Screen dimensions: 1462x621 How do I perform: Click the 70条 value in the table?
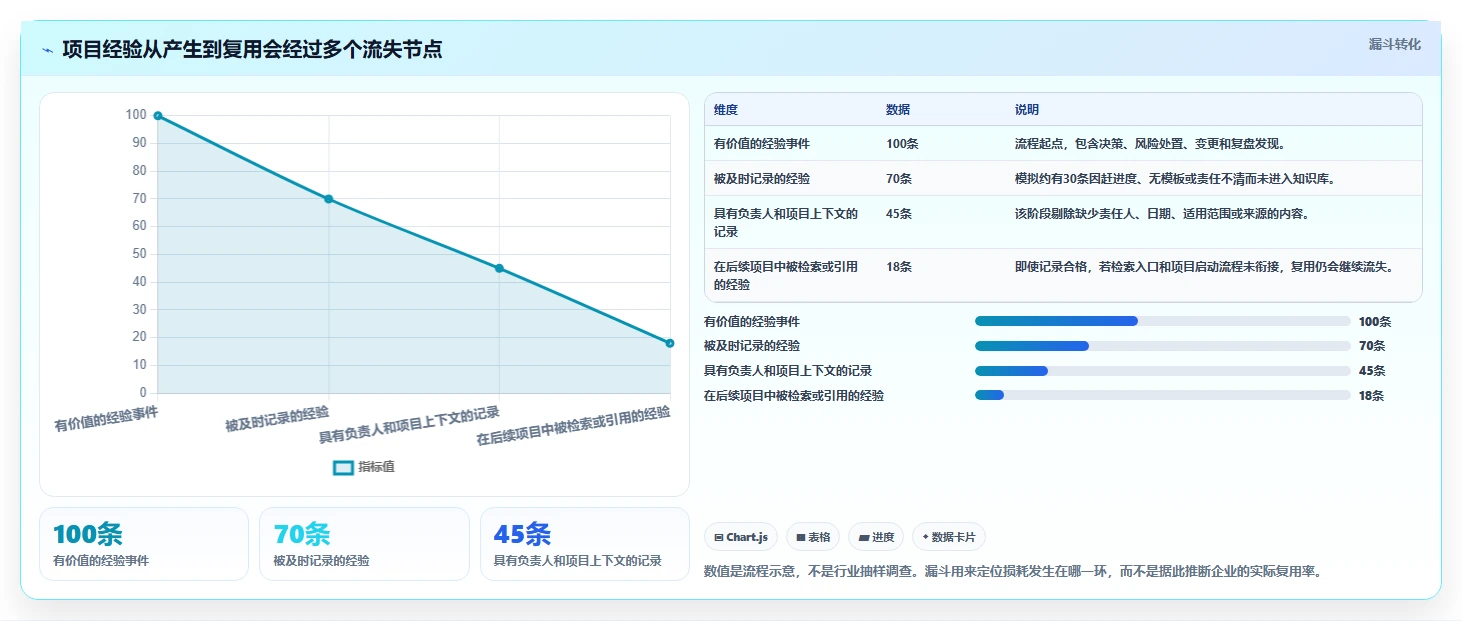pyautogui.click(x=899, y=179)
